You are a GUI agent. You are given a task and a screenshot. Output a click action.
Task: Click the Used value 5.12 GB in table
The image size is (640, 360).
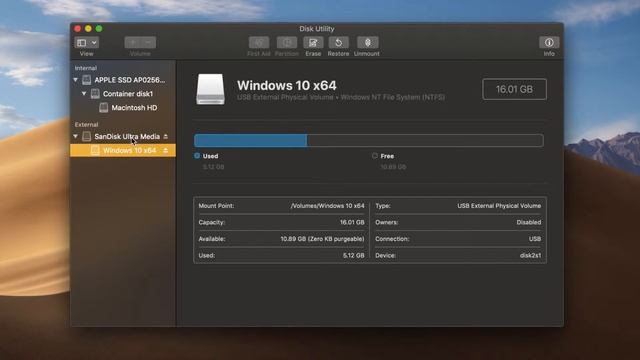pos(353,255)
